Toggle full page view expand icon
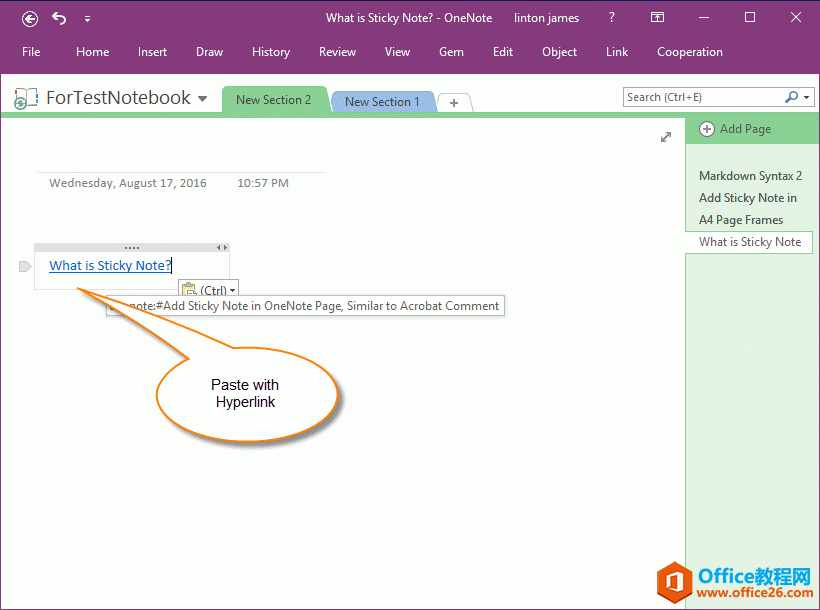Screen dimensions: 820x610 click(x=666, y=137)
